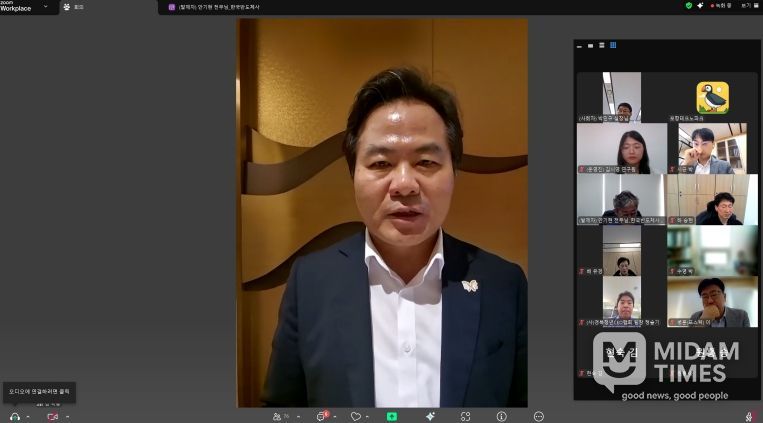Open the participants panel icon
Viewport: 763px width, 423px height.
point(277,417)
